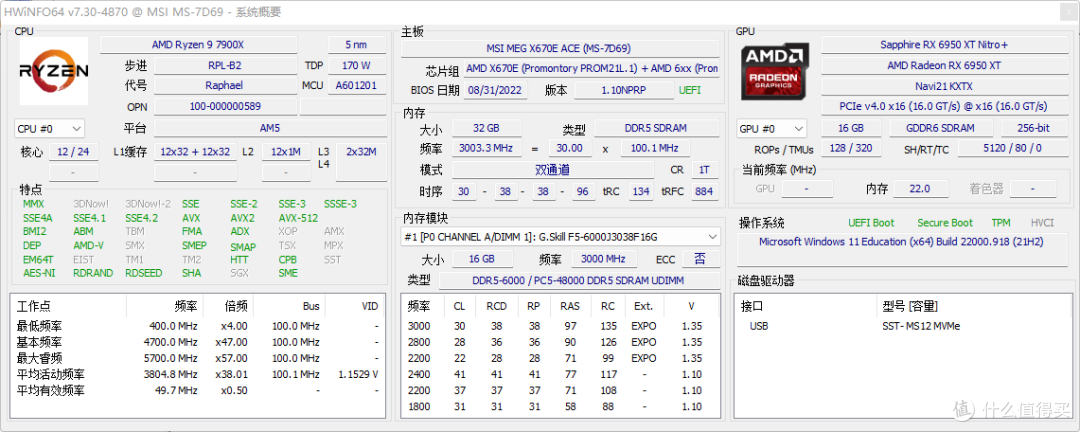Click the BIOS date 08/31/2022
The height and width of the screenshot is (432, 1080).
coord(495,90)
